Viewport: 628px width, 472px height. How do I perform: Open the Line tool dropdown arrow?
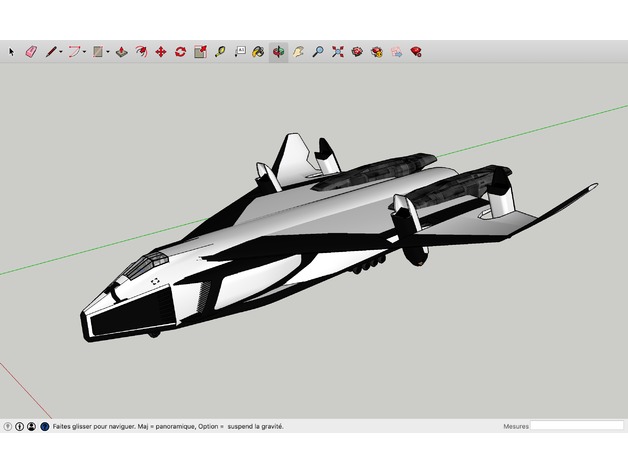(x=61, y=52)
